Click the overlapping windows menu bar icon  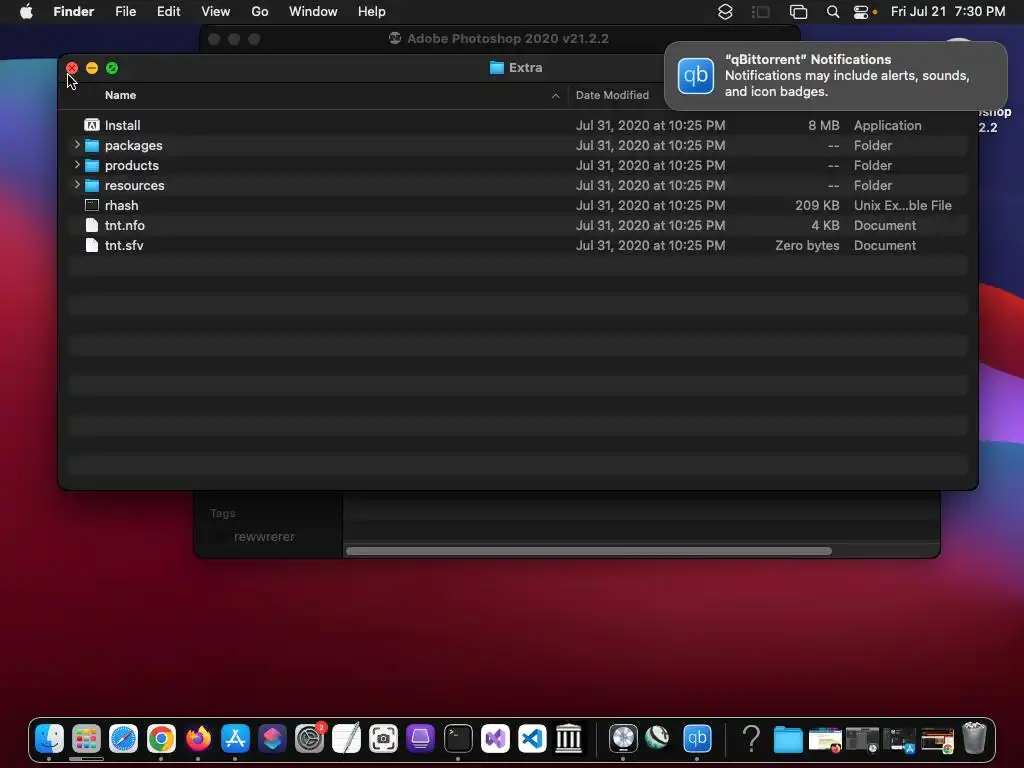point(798,12)
